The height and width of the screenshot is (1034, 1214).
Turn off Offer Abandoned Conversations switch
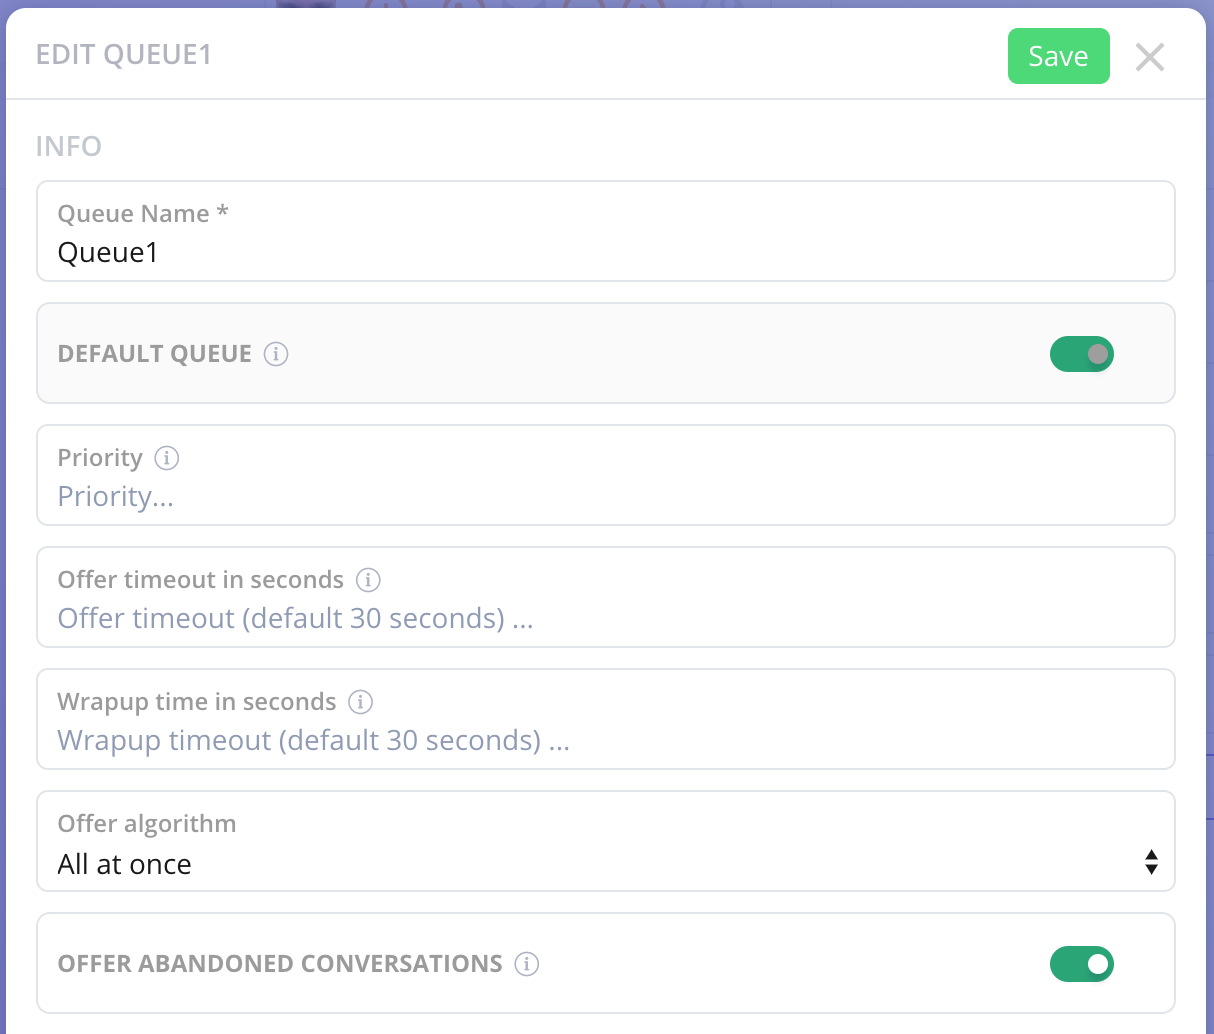point(1081,964)
